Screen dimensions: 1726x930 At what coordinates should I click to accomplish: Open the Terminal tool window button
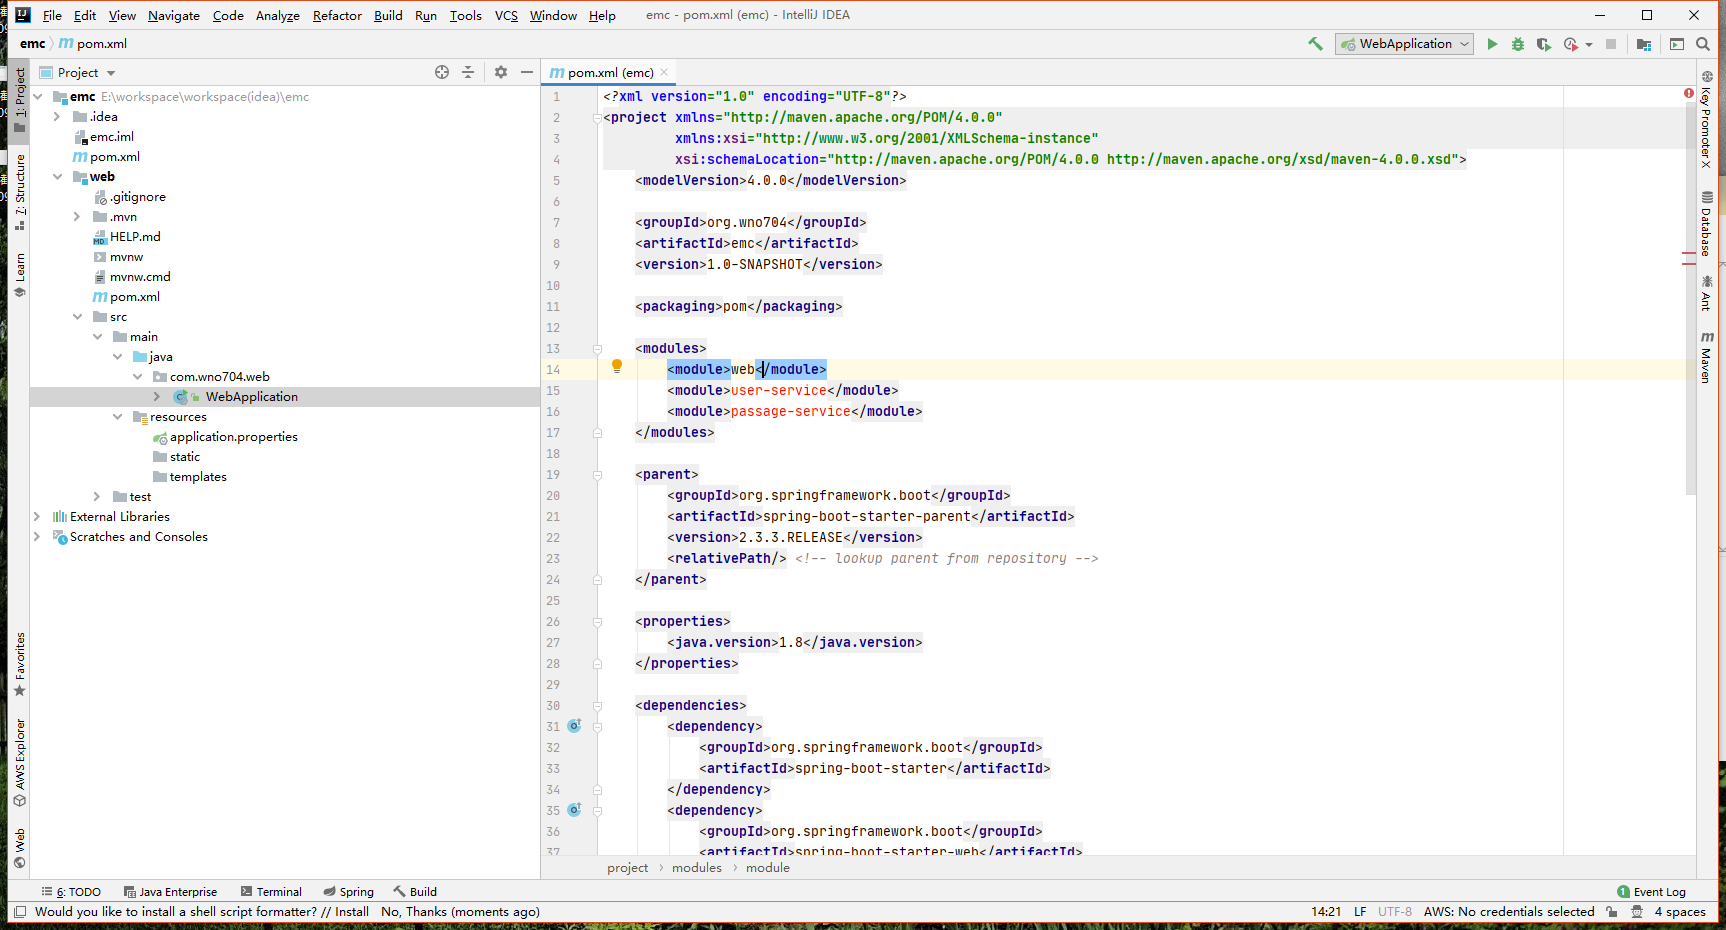click(271, 892)
